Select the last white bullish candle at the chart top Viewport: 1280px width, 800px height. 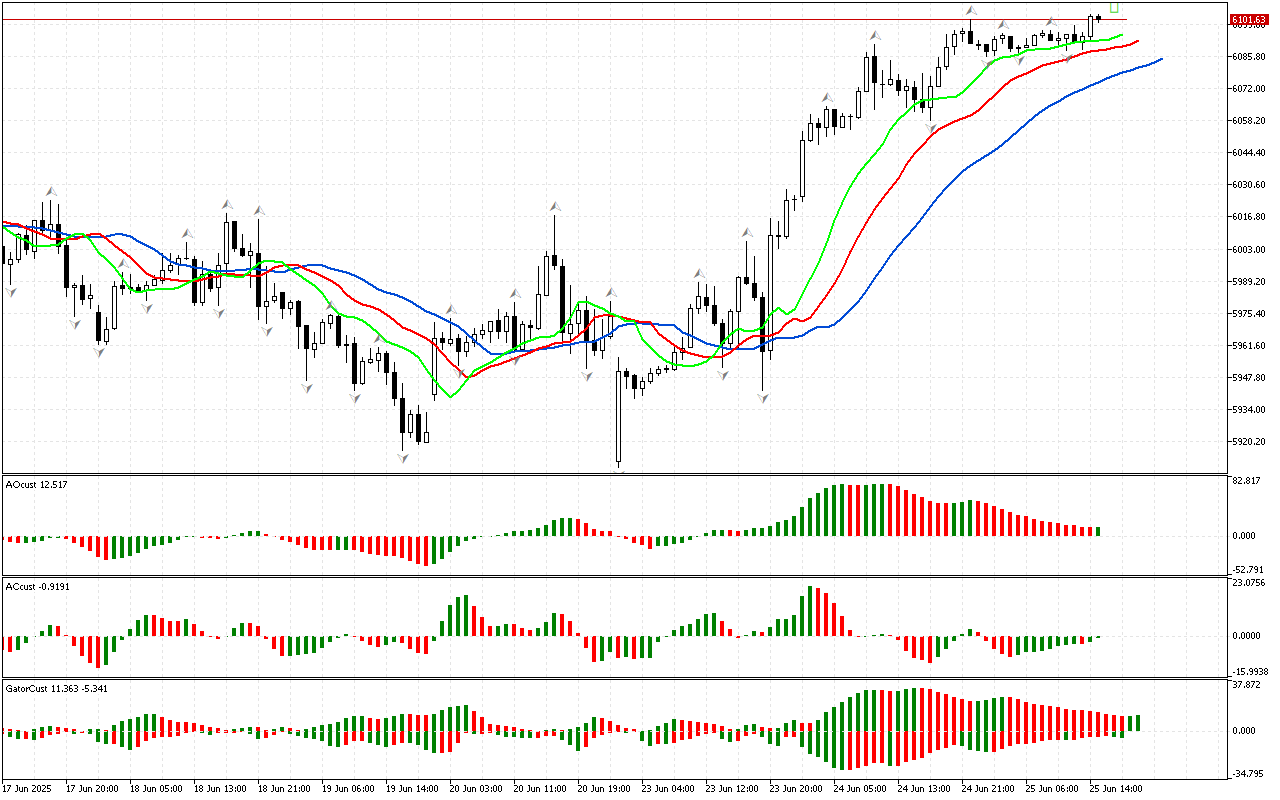coord(1091,27)
